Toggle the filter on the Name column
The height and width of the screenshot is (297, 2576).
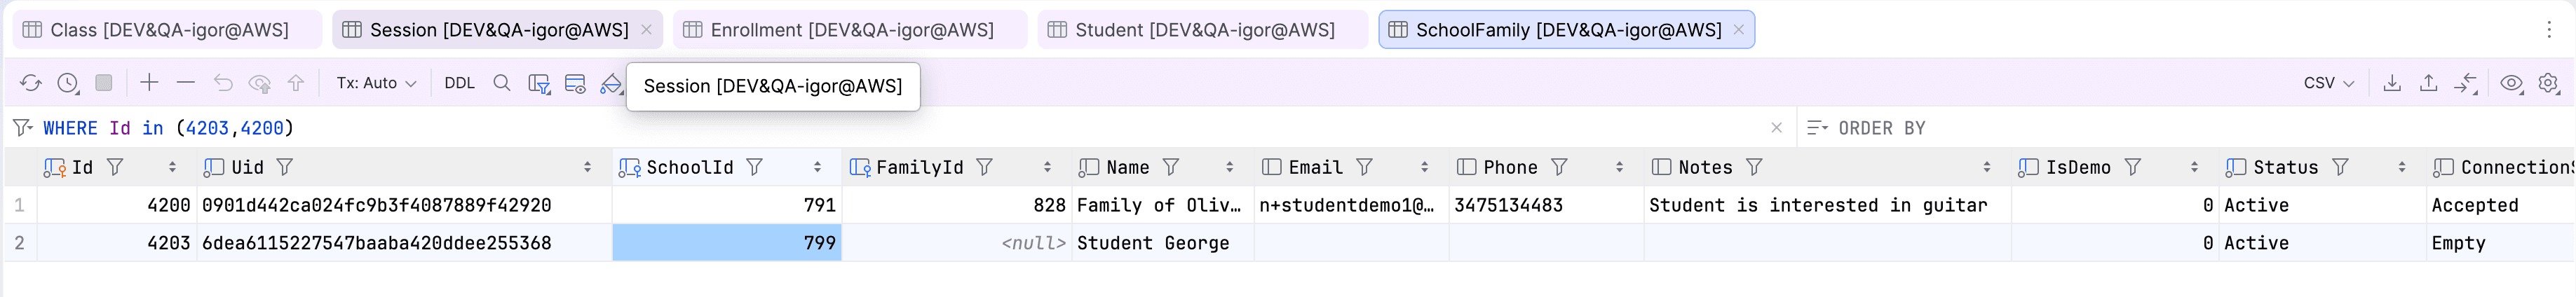point(1171,167)
